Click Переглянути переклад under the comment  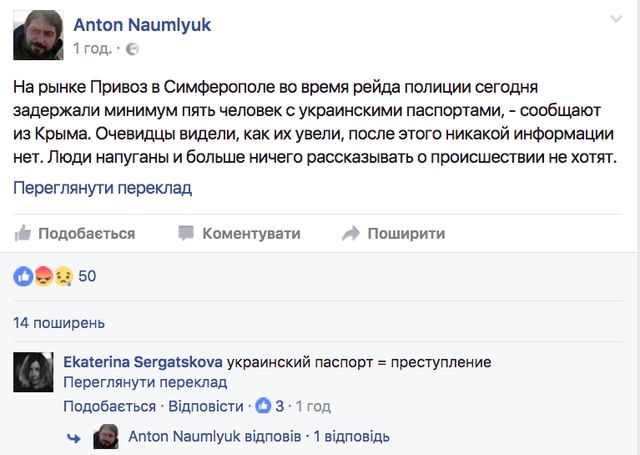(x=145, y=382)
